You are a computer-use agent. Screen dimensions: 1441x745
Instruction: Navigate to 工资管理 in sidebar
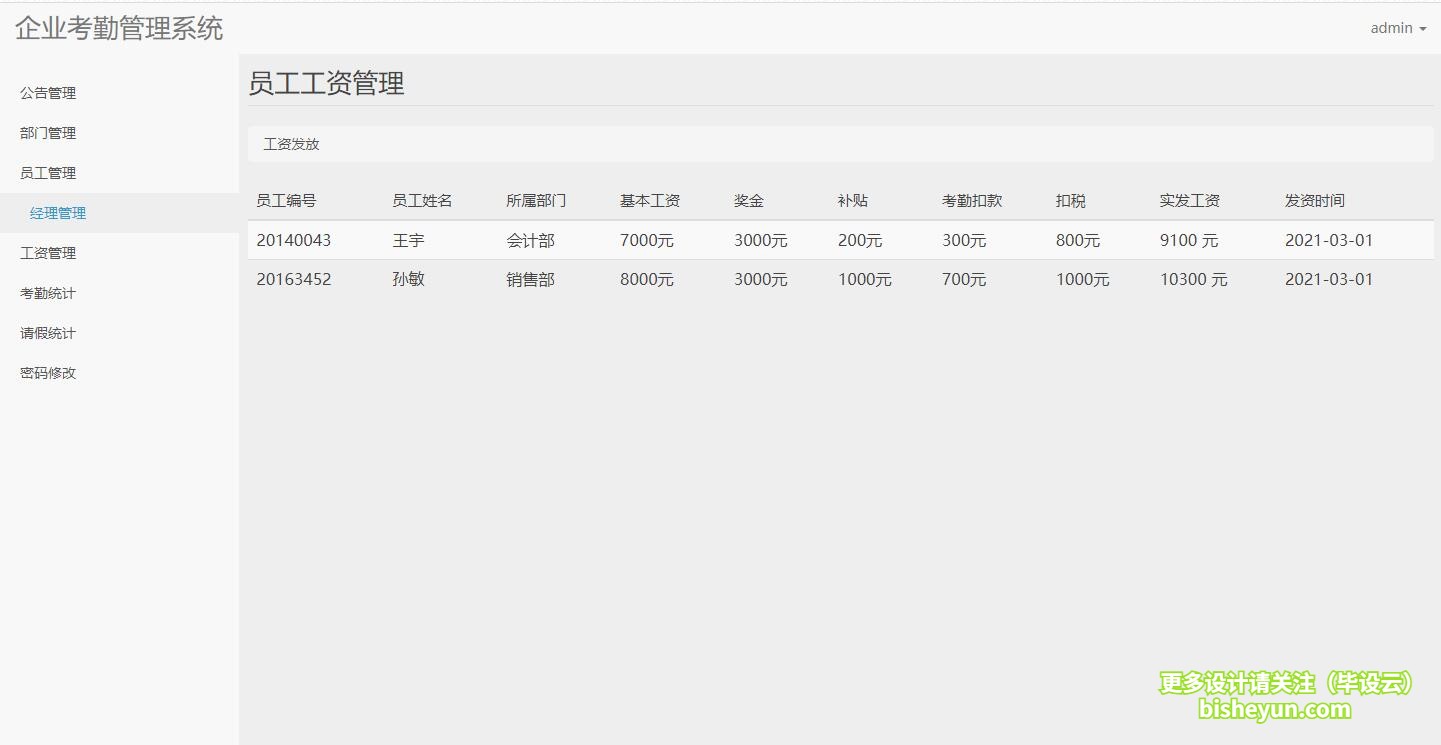point(46,252)
